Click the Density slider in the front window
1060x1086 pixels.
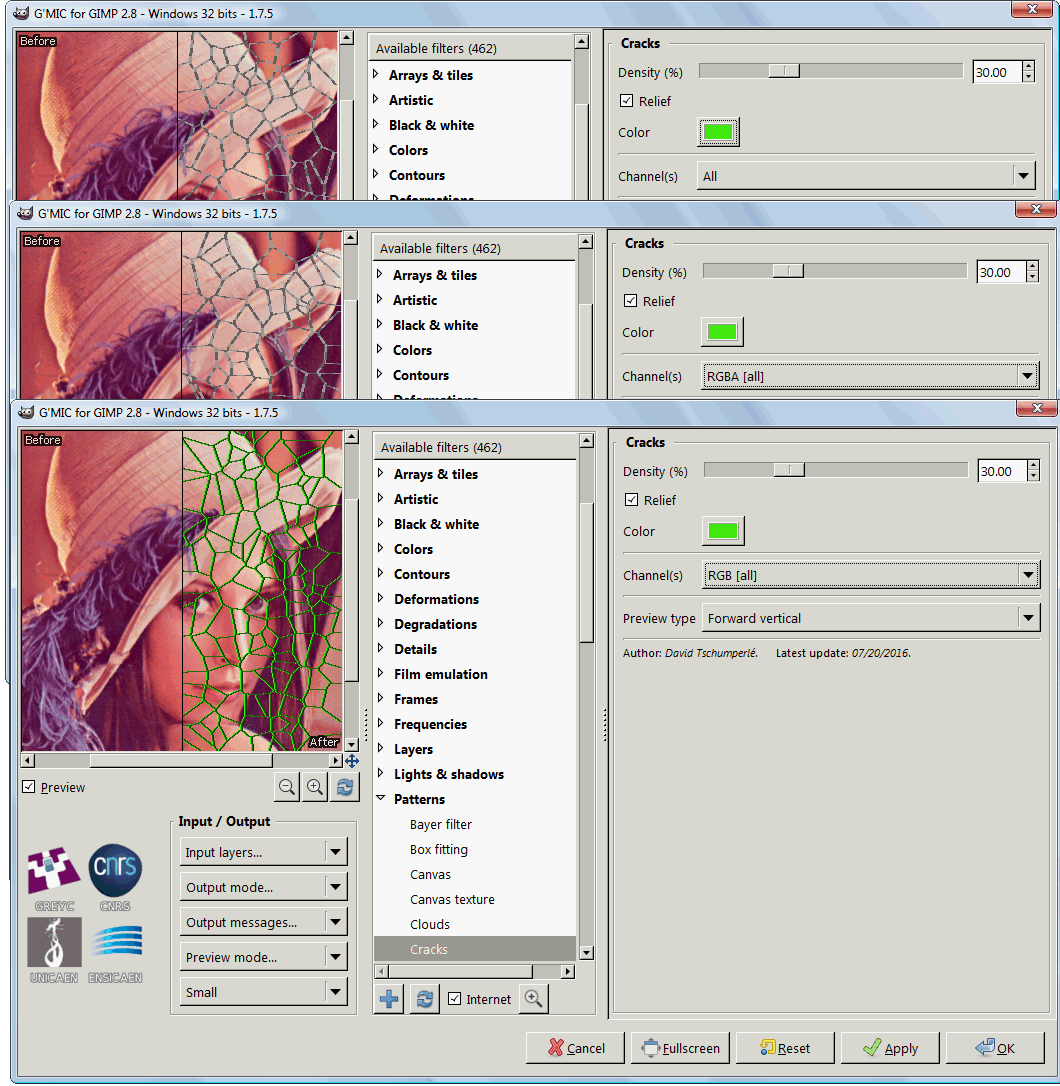point(836,470)
